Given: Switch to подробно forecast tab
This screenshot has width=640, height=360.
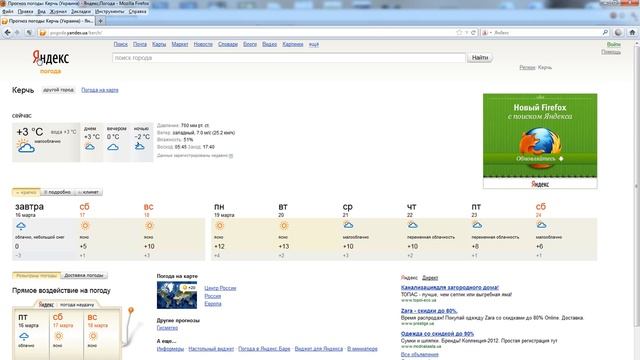Looking at the screenshot, I should tap(58, 192).
